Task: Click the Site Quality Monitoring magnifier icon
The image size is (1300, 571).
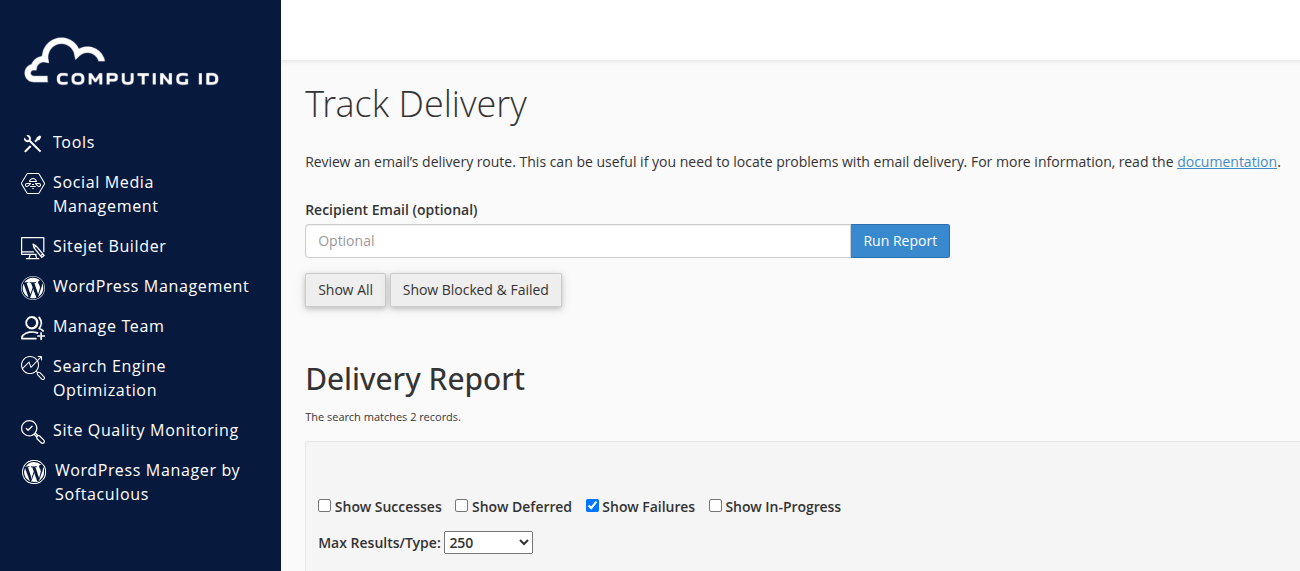Action: (33, 431)
